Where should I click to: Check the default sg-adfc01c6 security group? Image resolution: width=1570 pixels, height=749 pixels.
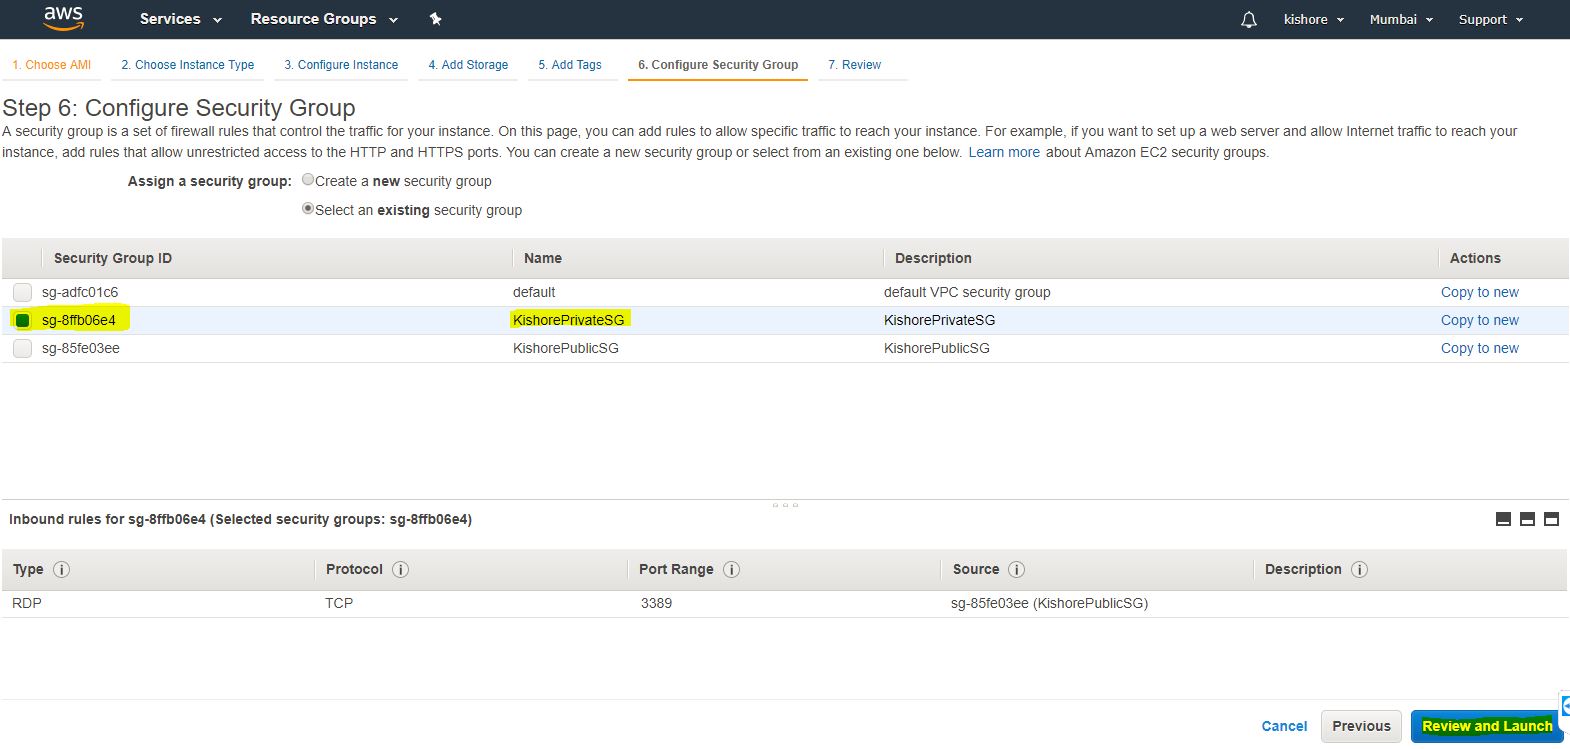[x=22, y=292]
